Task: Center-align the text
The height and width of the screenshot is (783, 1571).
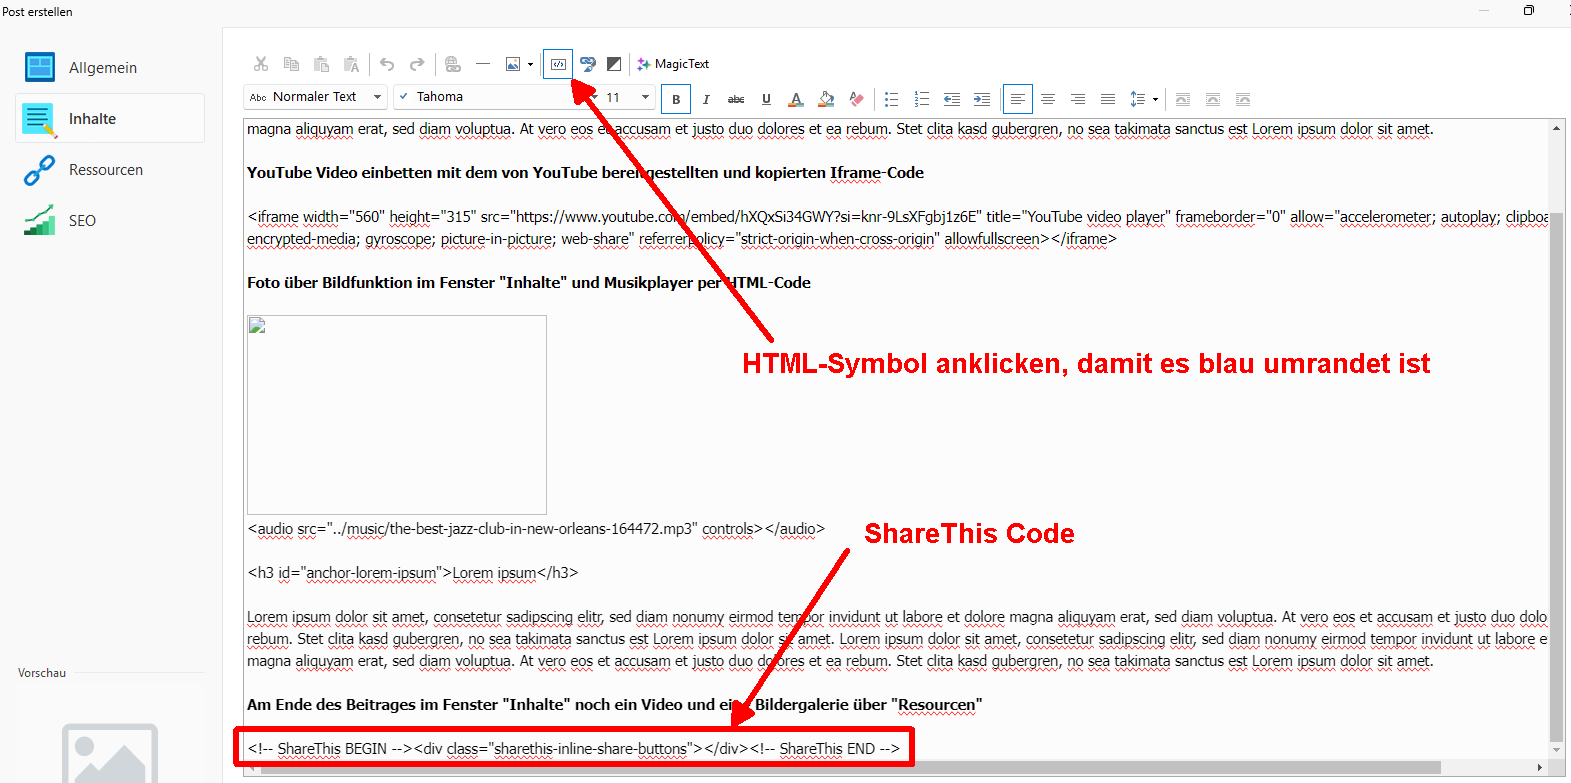Action: (1048, 99)
